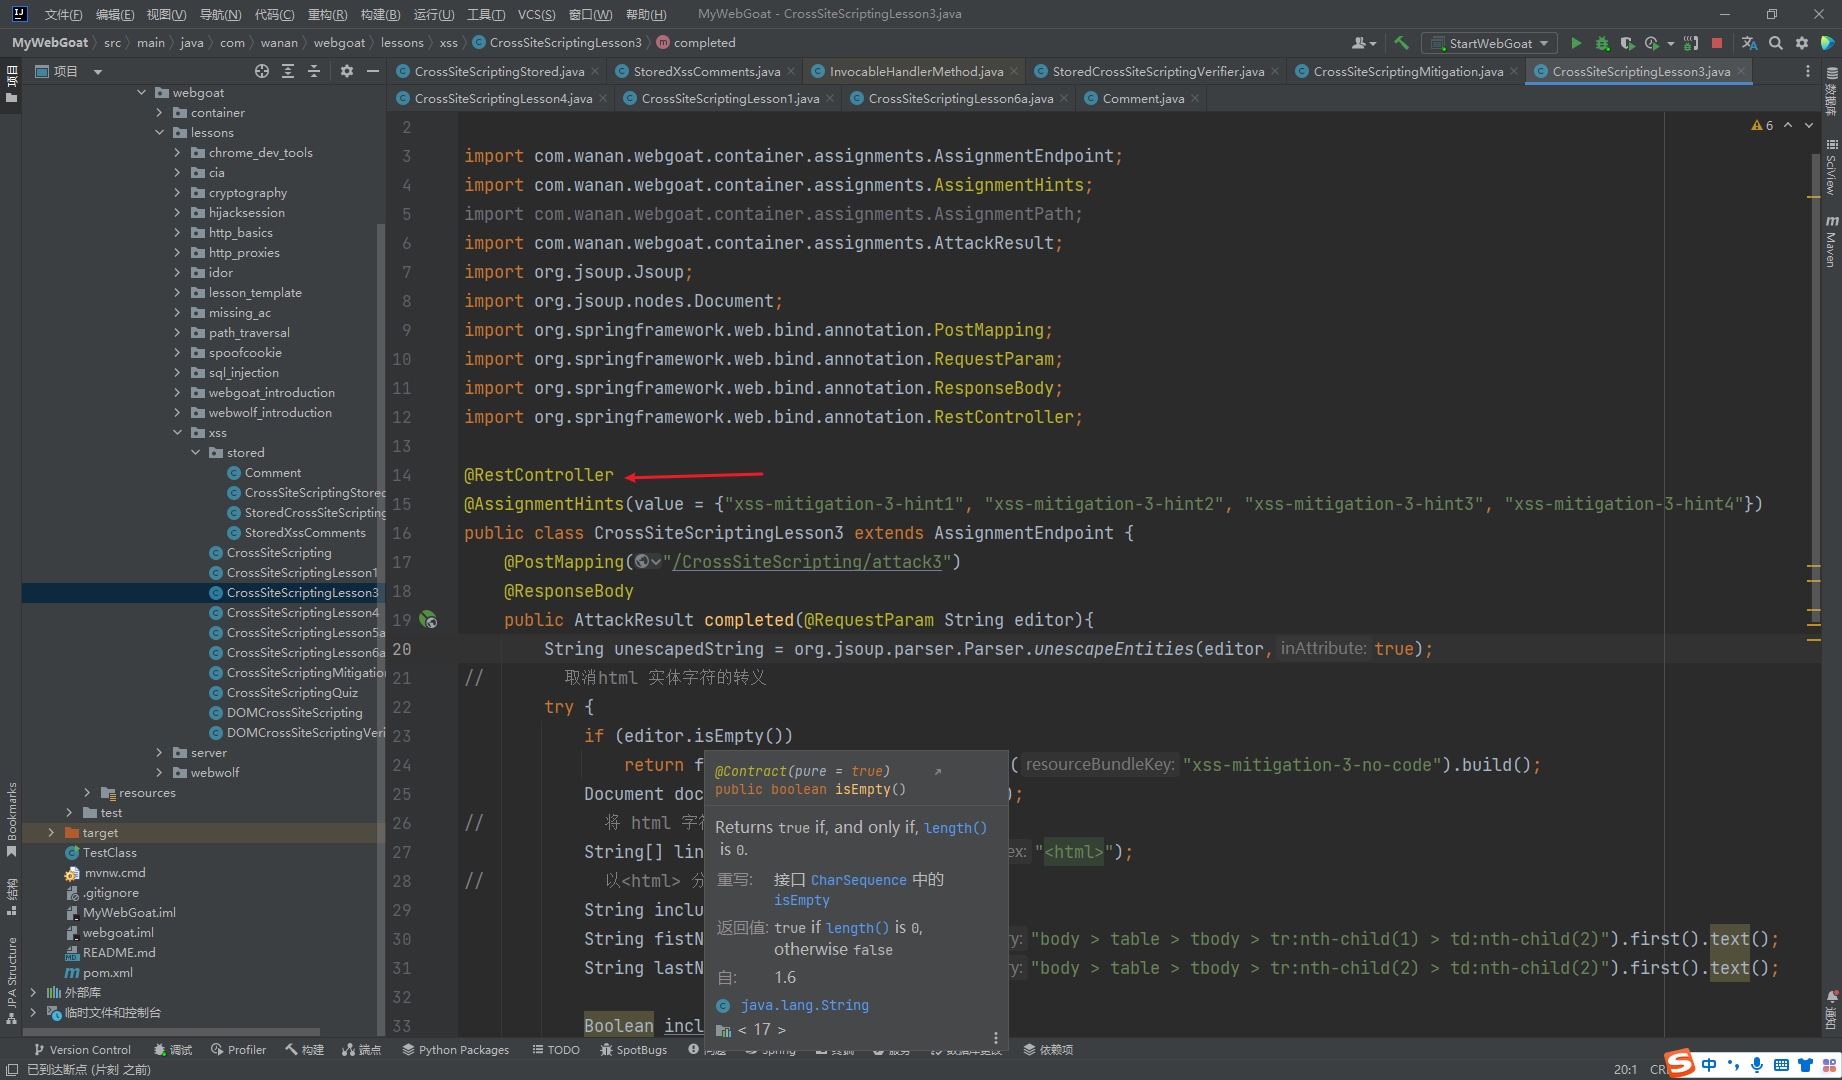Image resolution: width=1842 pixels, height=1080 pixels.
Task: Open Search Everywhere magnifier icon
Action: pyautogui.click(x=1776, y=43)
